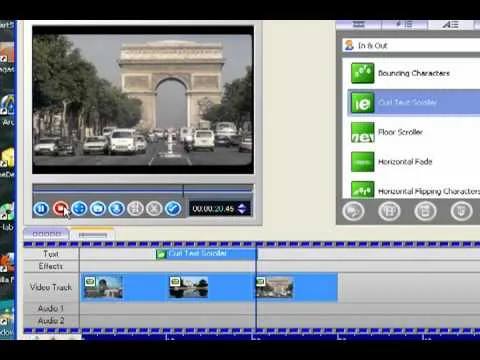
Task: Click the greyed-out split clip button
Action: point(135,209)
